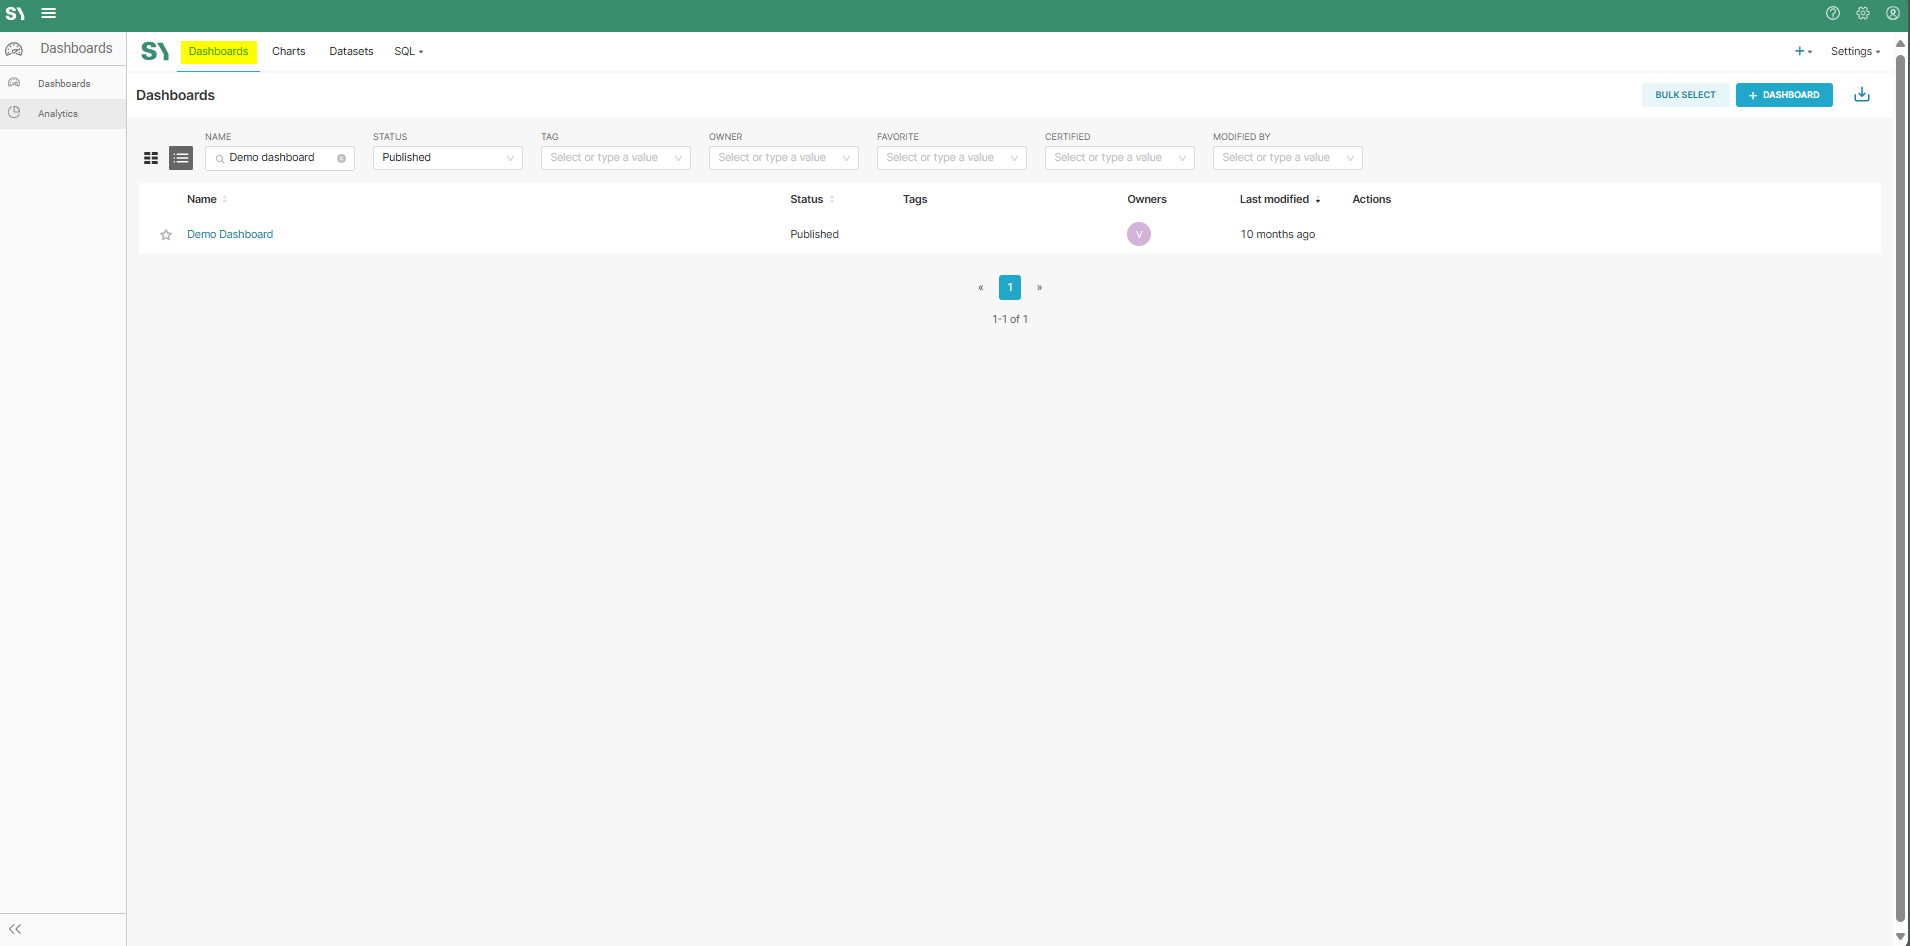Click the Bulk Select button
Viewport: 1910px width, 946px height.
click(x=1684, y=95)
